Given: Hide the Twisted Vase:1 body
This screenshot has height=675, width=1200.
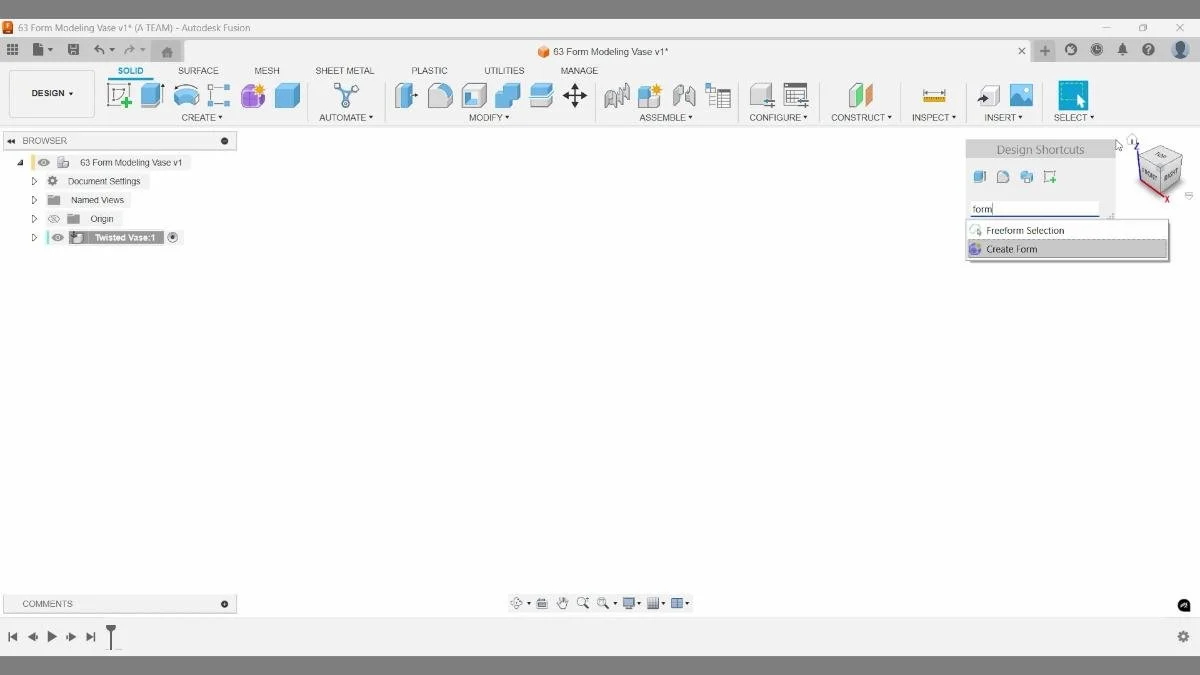Looking at the screenshot, I should 58,237.
